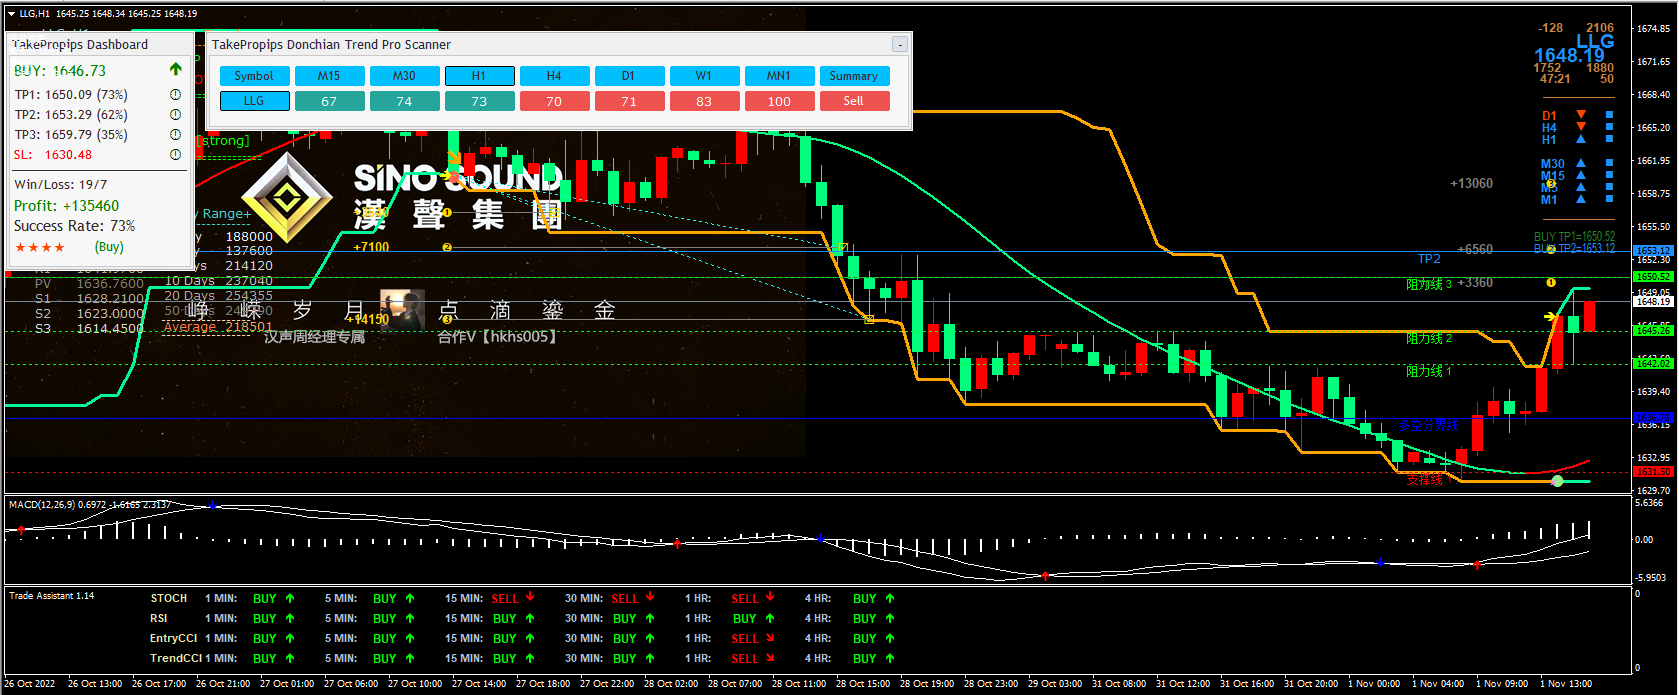Click the green dot ending the orange channel line
The width and height of the screenshot is (1679, 695).
1557,481
